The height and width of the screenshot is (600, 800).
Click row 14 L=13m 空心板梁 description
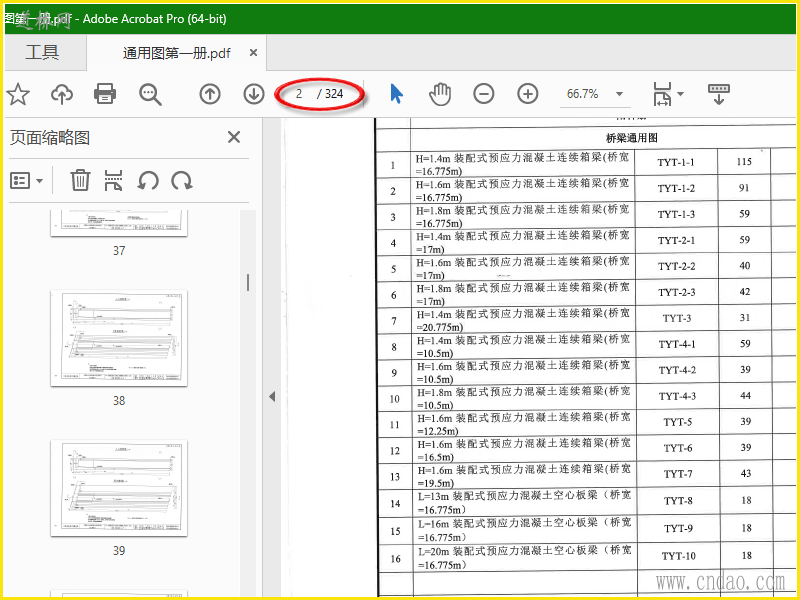(x=524, y=503)
